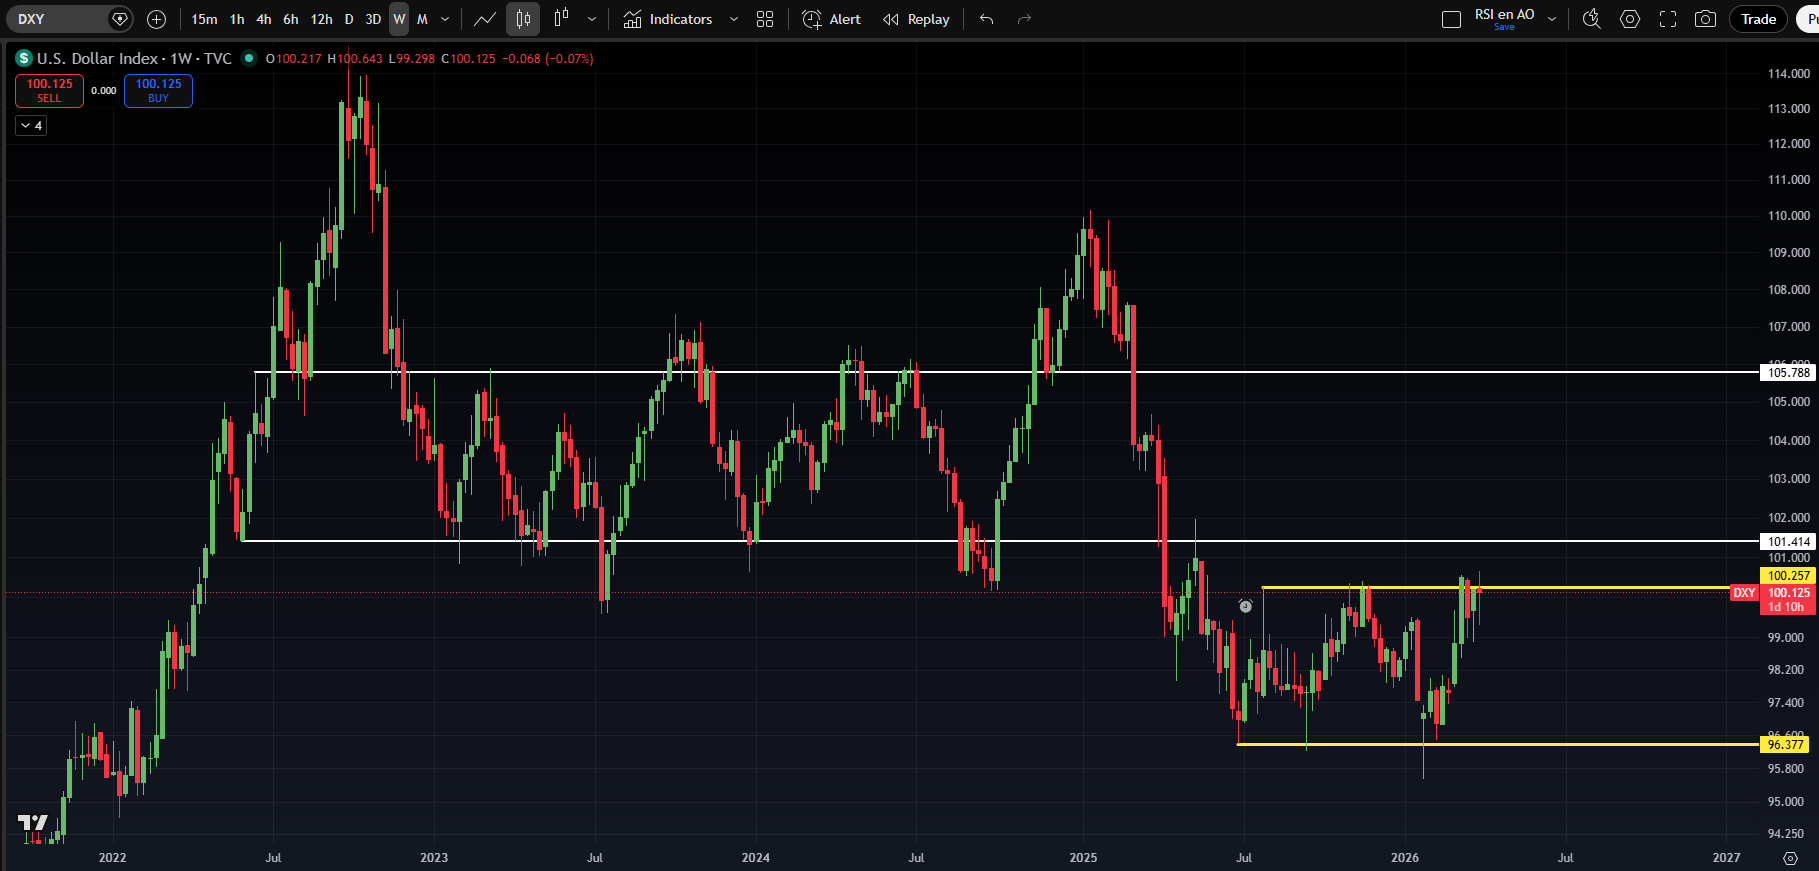
Task: Enter fullscreen mode
Action: (x=1668, y=19)
